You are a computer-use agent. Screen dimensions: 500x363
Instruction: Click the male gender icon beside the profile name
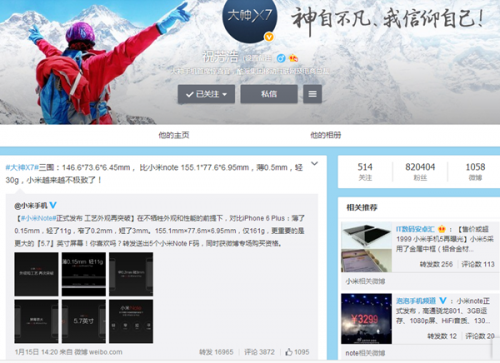pyautogui.click(x=281, y=59)
